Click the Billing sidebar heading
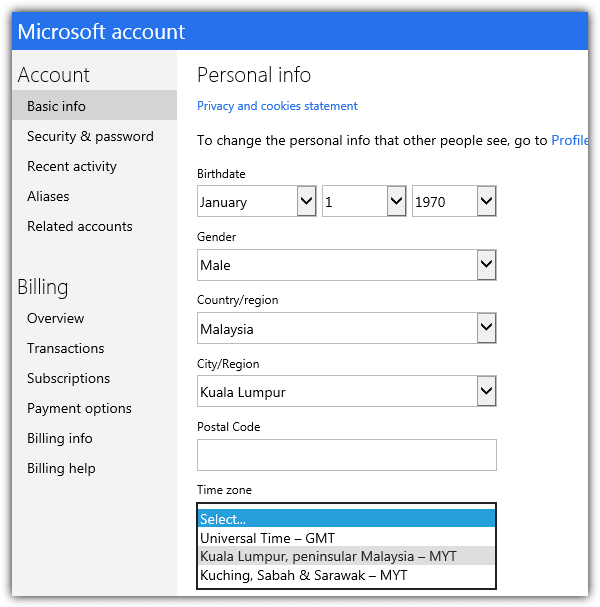Screen dimensions: 600x607 43,287
